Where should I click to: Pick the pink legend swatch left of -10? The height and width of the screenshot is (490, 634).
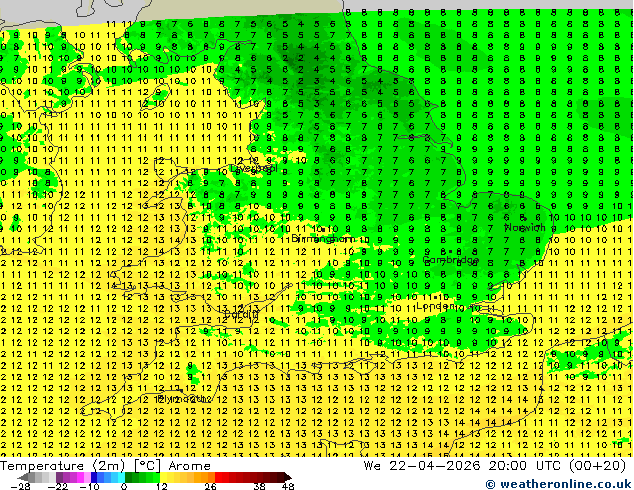[x=87, y=477]
